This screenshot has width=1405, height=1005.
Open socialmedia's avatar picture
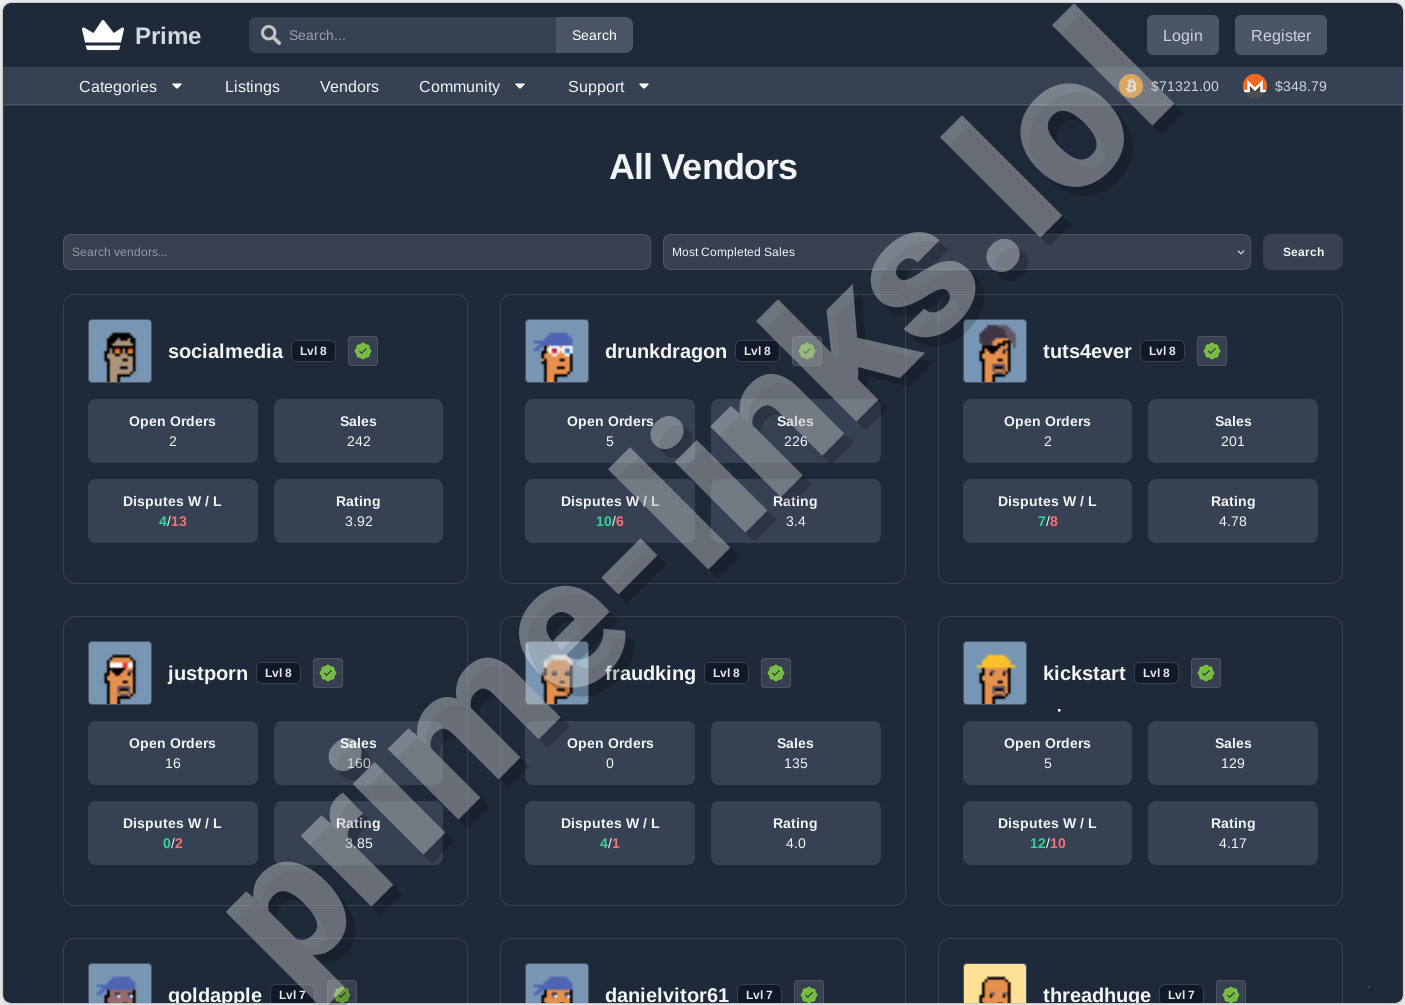point(119,351)
